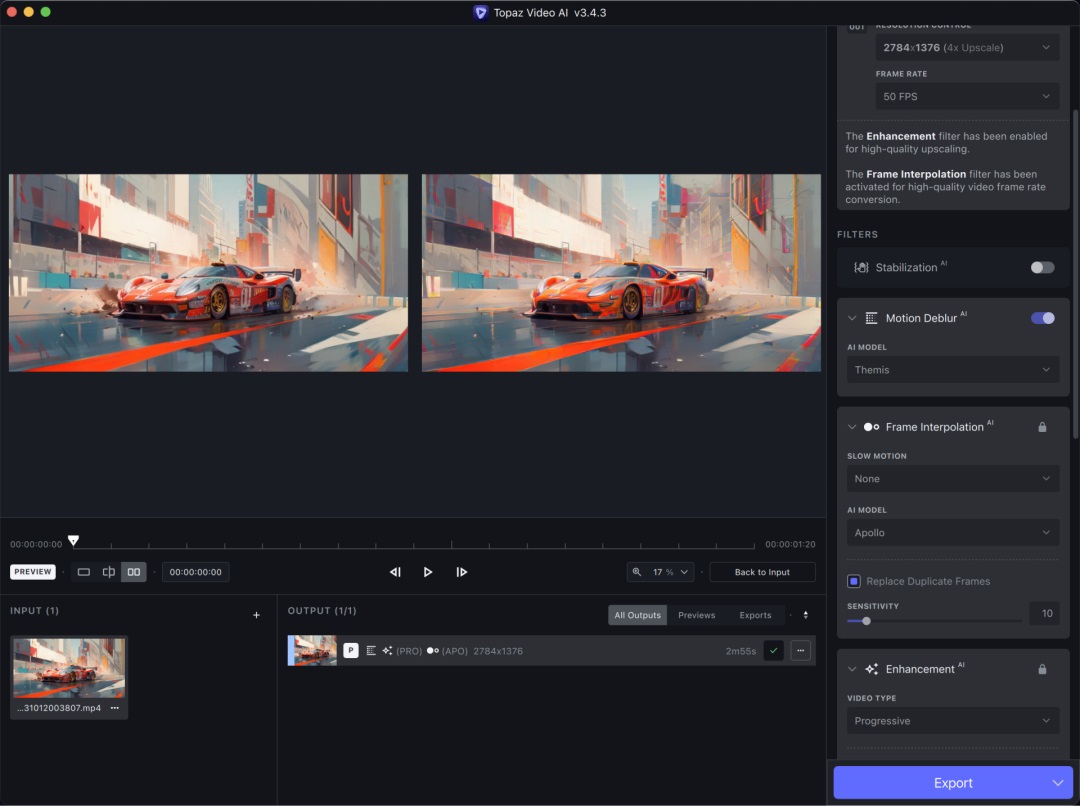Click the Enhancement lock icon

1042,669
